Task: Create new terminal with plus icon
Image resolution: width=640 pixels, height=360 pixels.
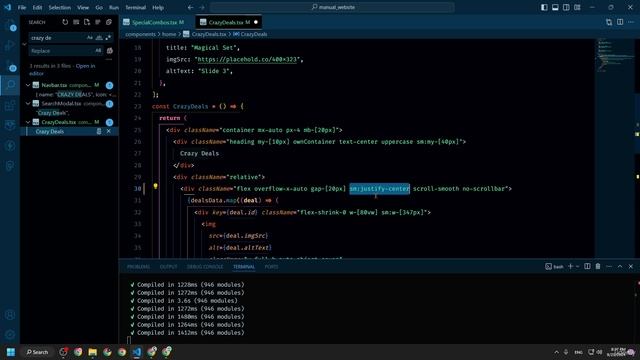Action: 571,267
